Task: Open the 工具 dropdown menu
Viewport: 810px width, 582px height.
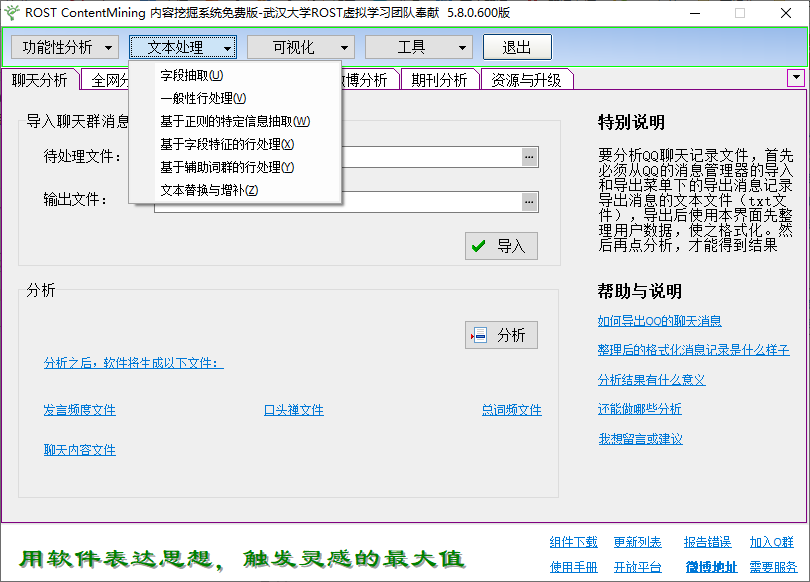Action: point(418,46)
